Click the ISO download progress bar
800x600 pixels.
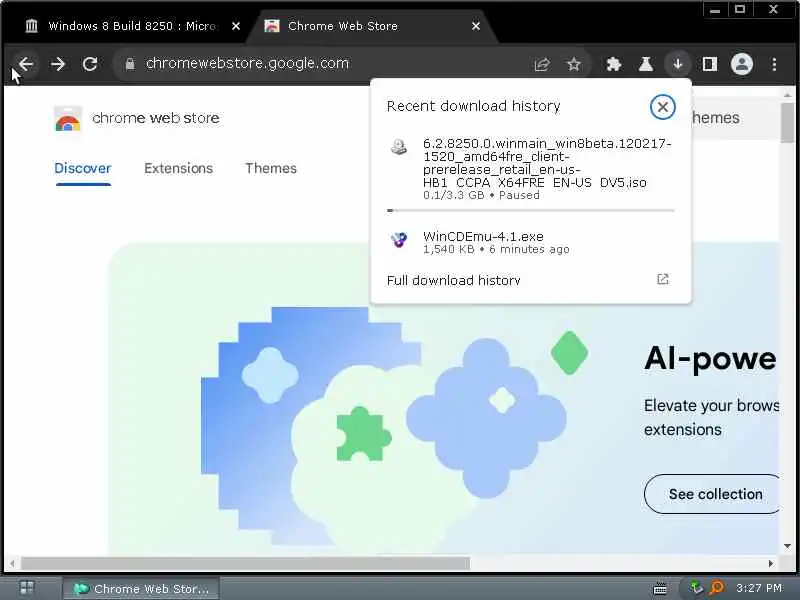pyautogui.click(x=531, y=210)
